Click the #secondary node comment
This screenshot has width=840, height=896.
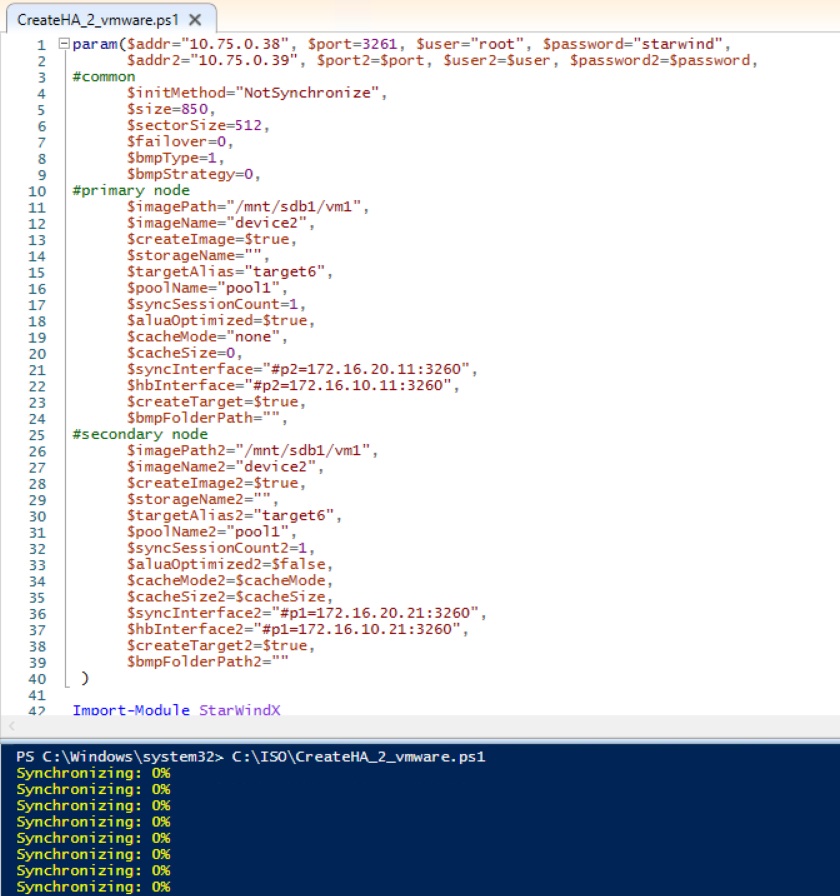point(140,434)
